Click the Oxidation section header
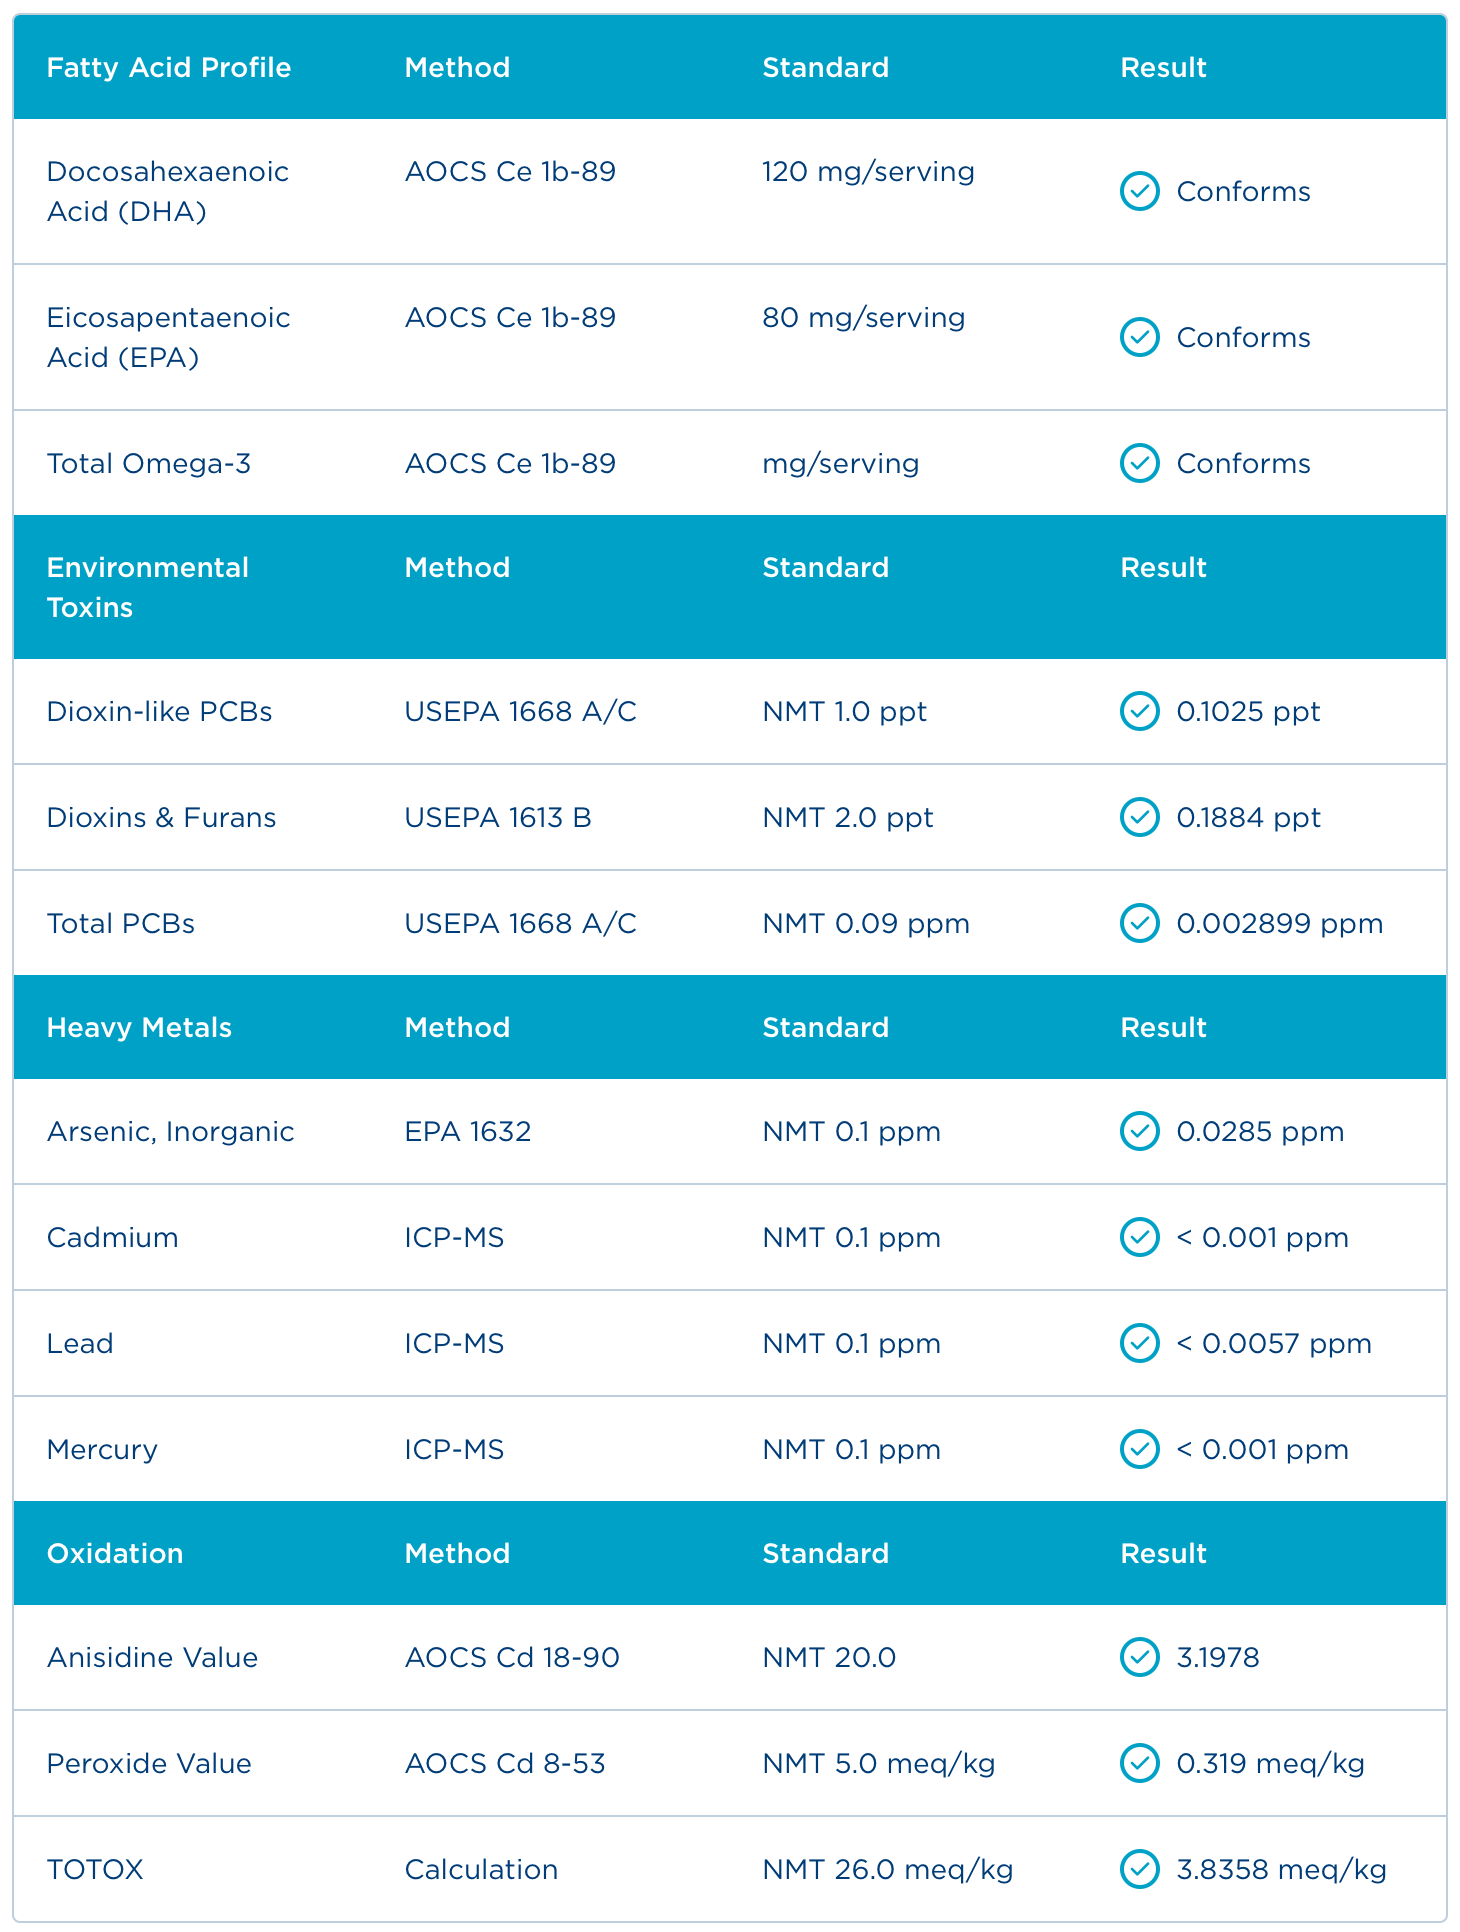Image resolution: width=1460 pixels, height=1932 pixels. (115, 1553)
